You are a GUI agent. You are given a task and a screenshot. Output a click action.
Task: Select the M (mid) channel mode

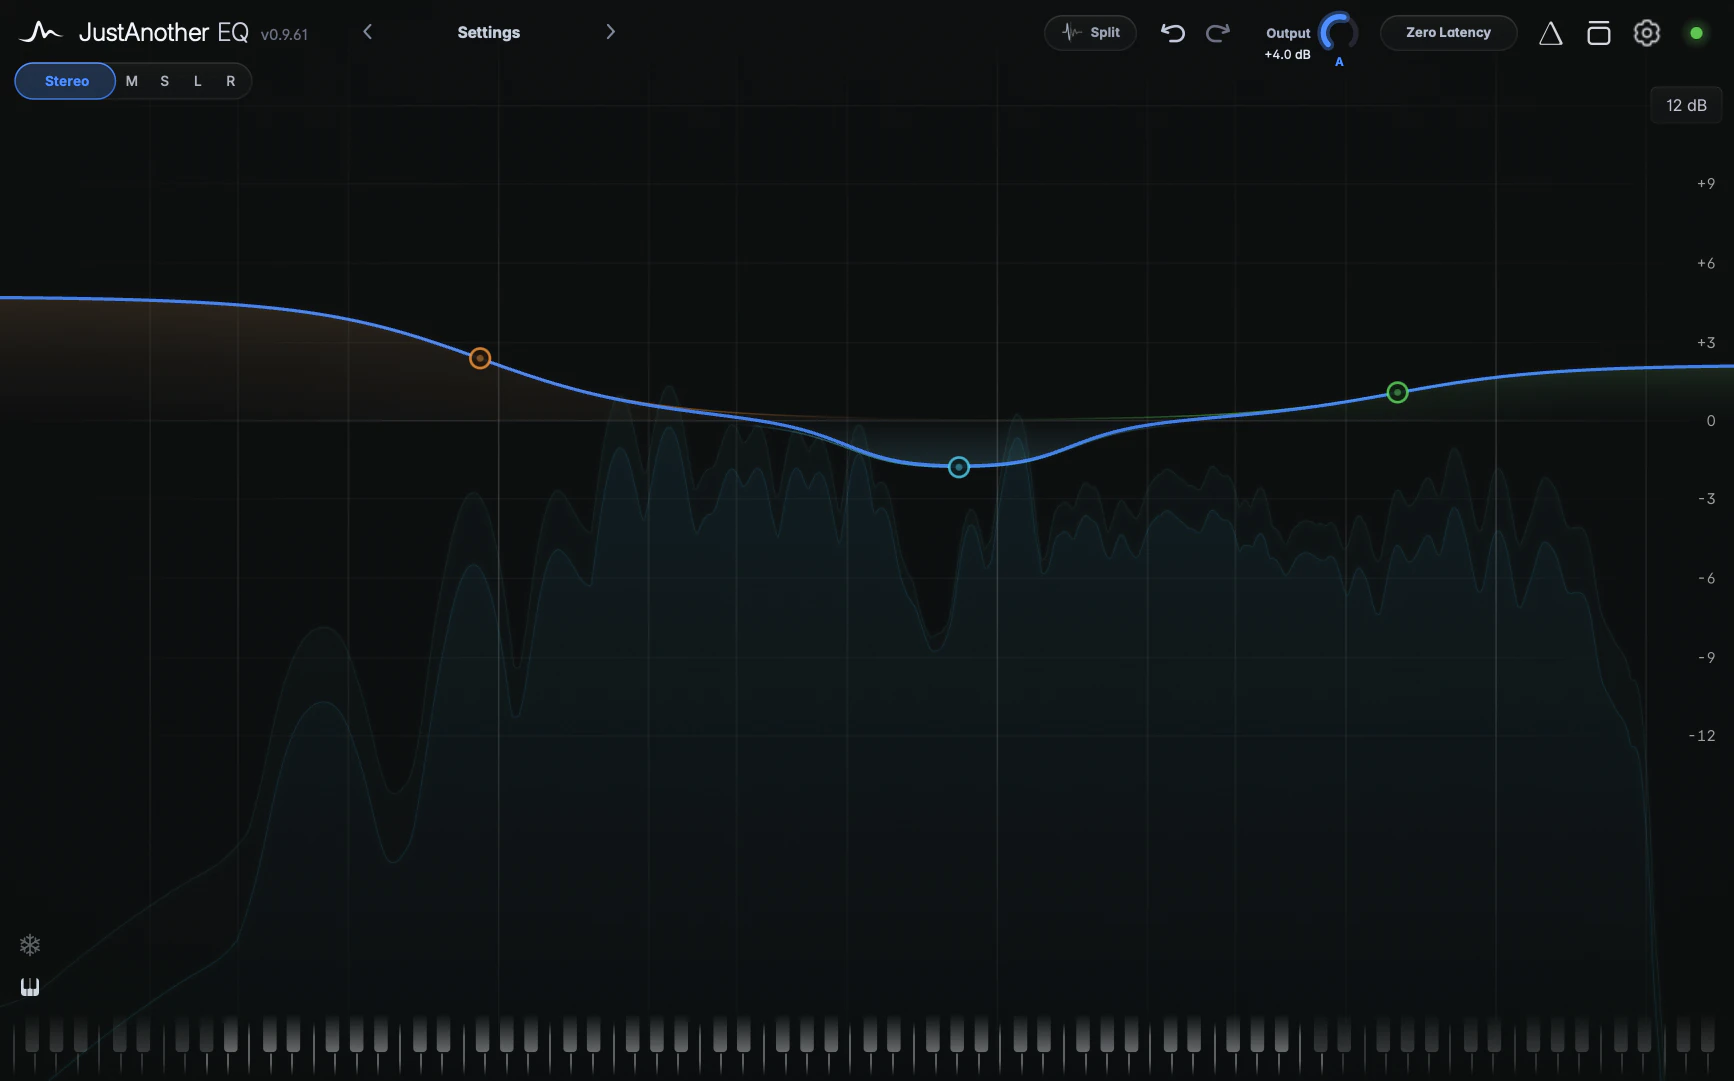click(x=132, y=81)
